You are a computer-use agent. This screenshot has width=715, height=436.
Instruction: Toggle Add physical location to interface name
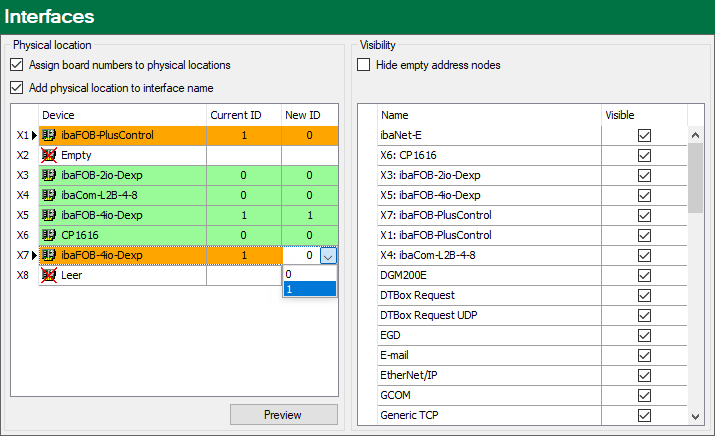coord(17,87)
